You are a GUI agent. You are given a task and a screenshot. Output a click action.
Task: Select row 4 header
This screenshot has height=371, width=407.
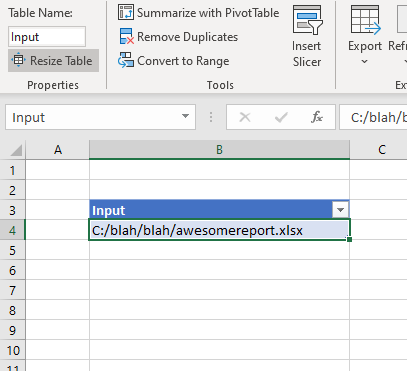point(12,230)
